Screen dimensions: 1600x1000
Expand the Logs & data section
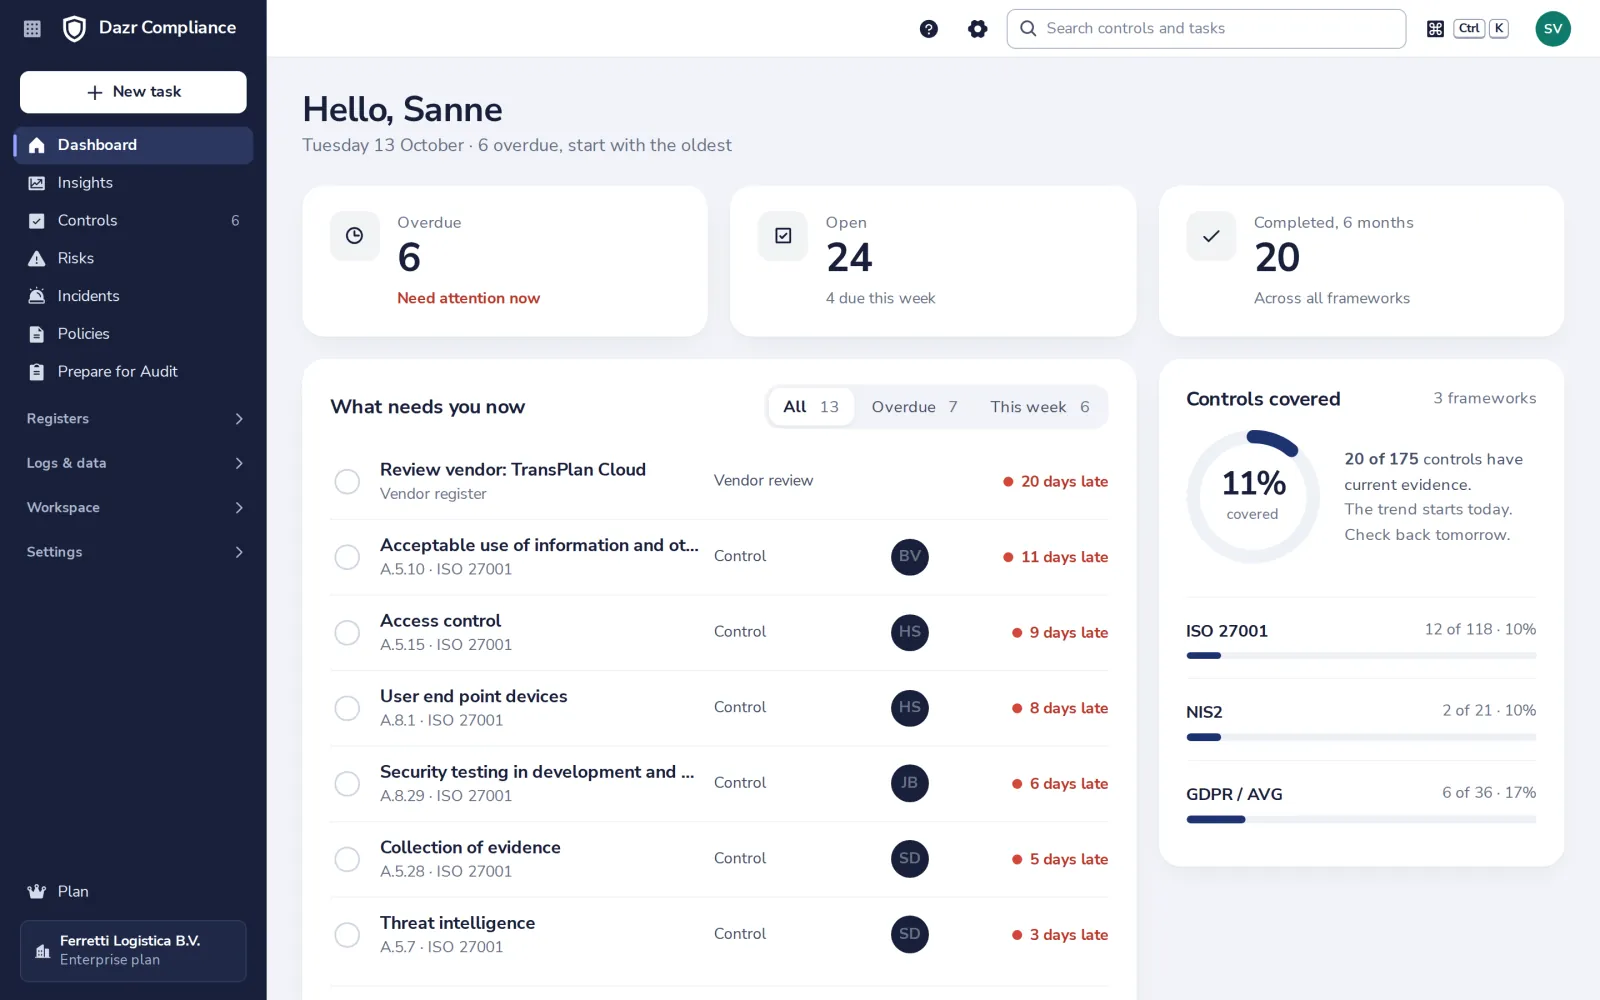point(134,463)
